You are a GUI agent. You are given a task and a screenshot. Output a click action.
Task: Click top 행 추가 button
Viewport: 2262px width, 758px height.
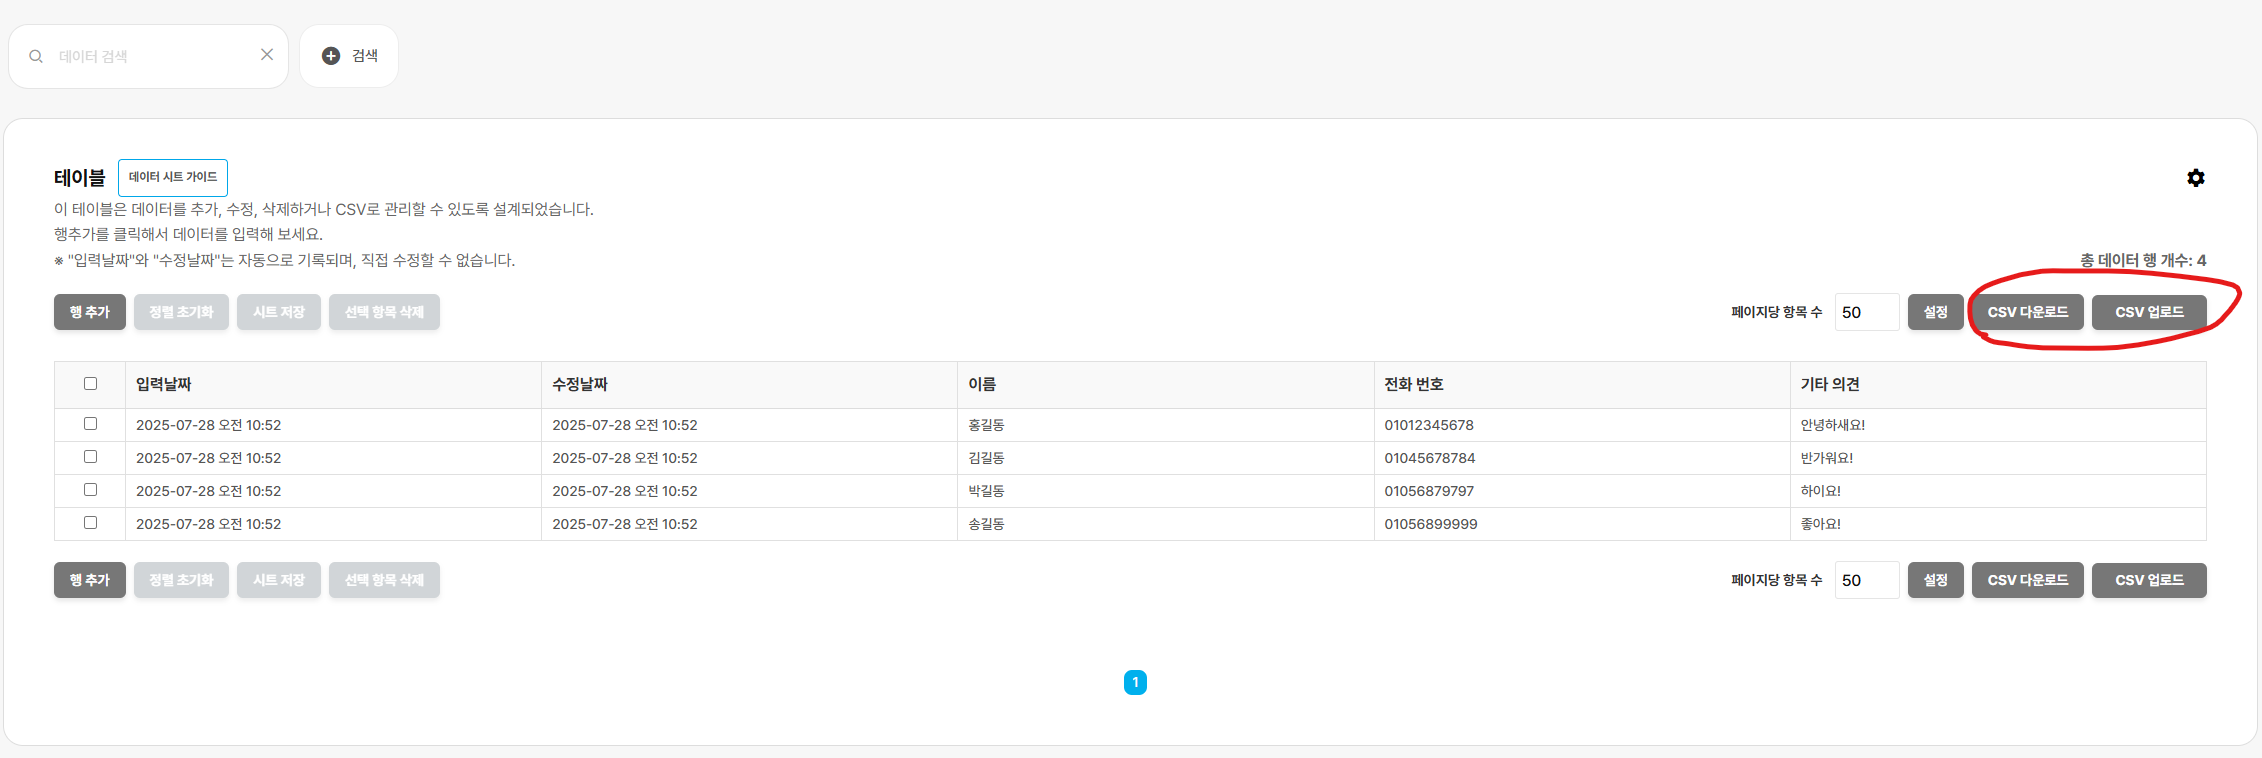coord(90,312)
